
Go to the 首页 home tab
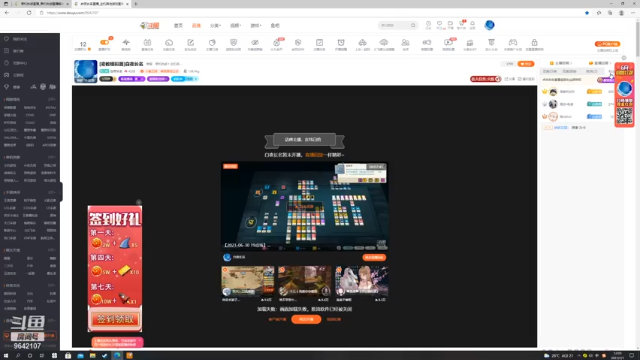click(x=178, y=25)
